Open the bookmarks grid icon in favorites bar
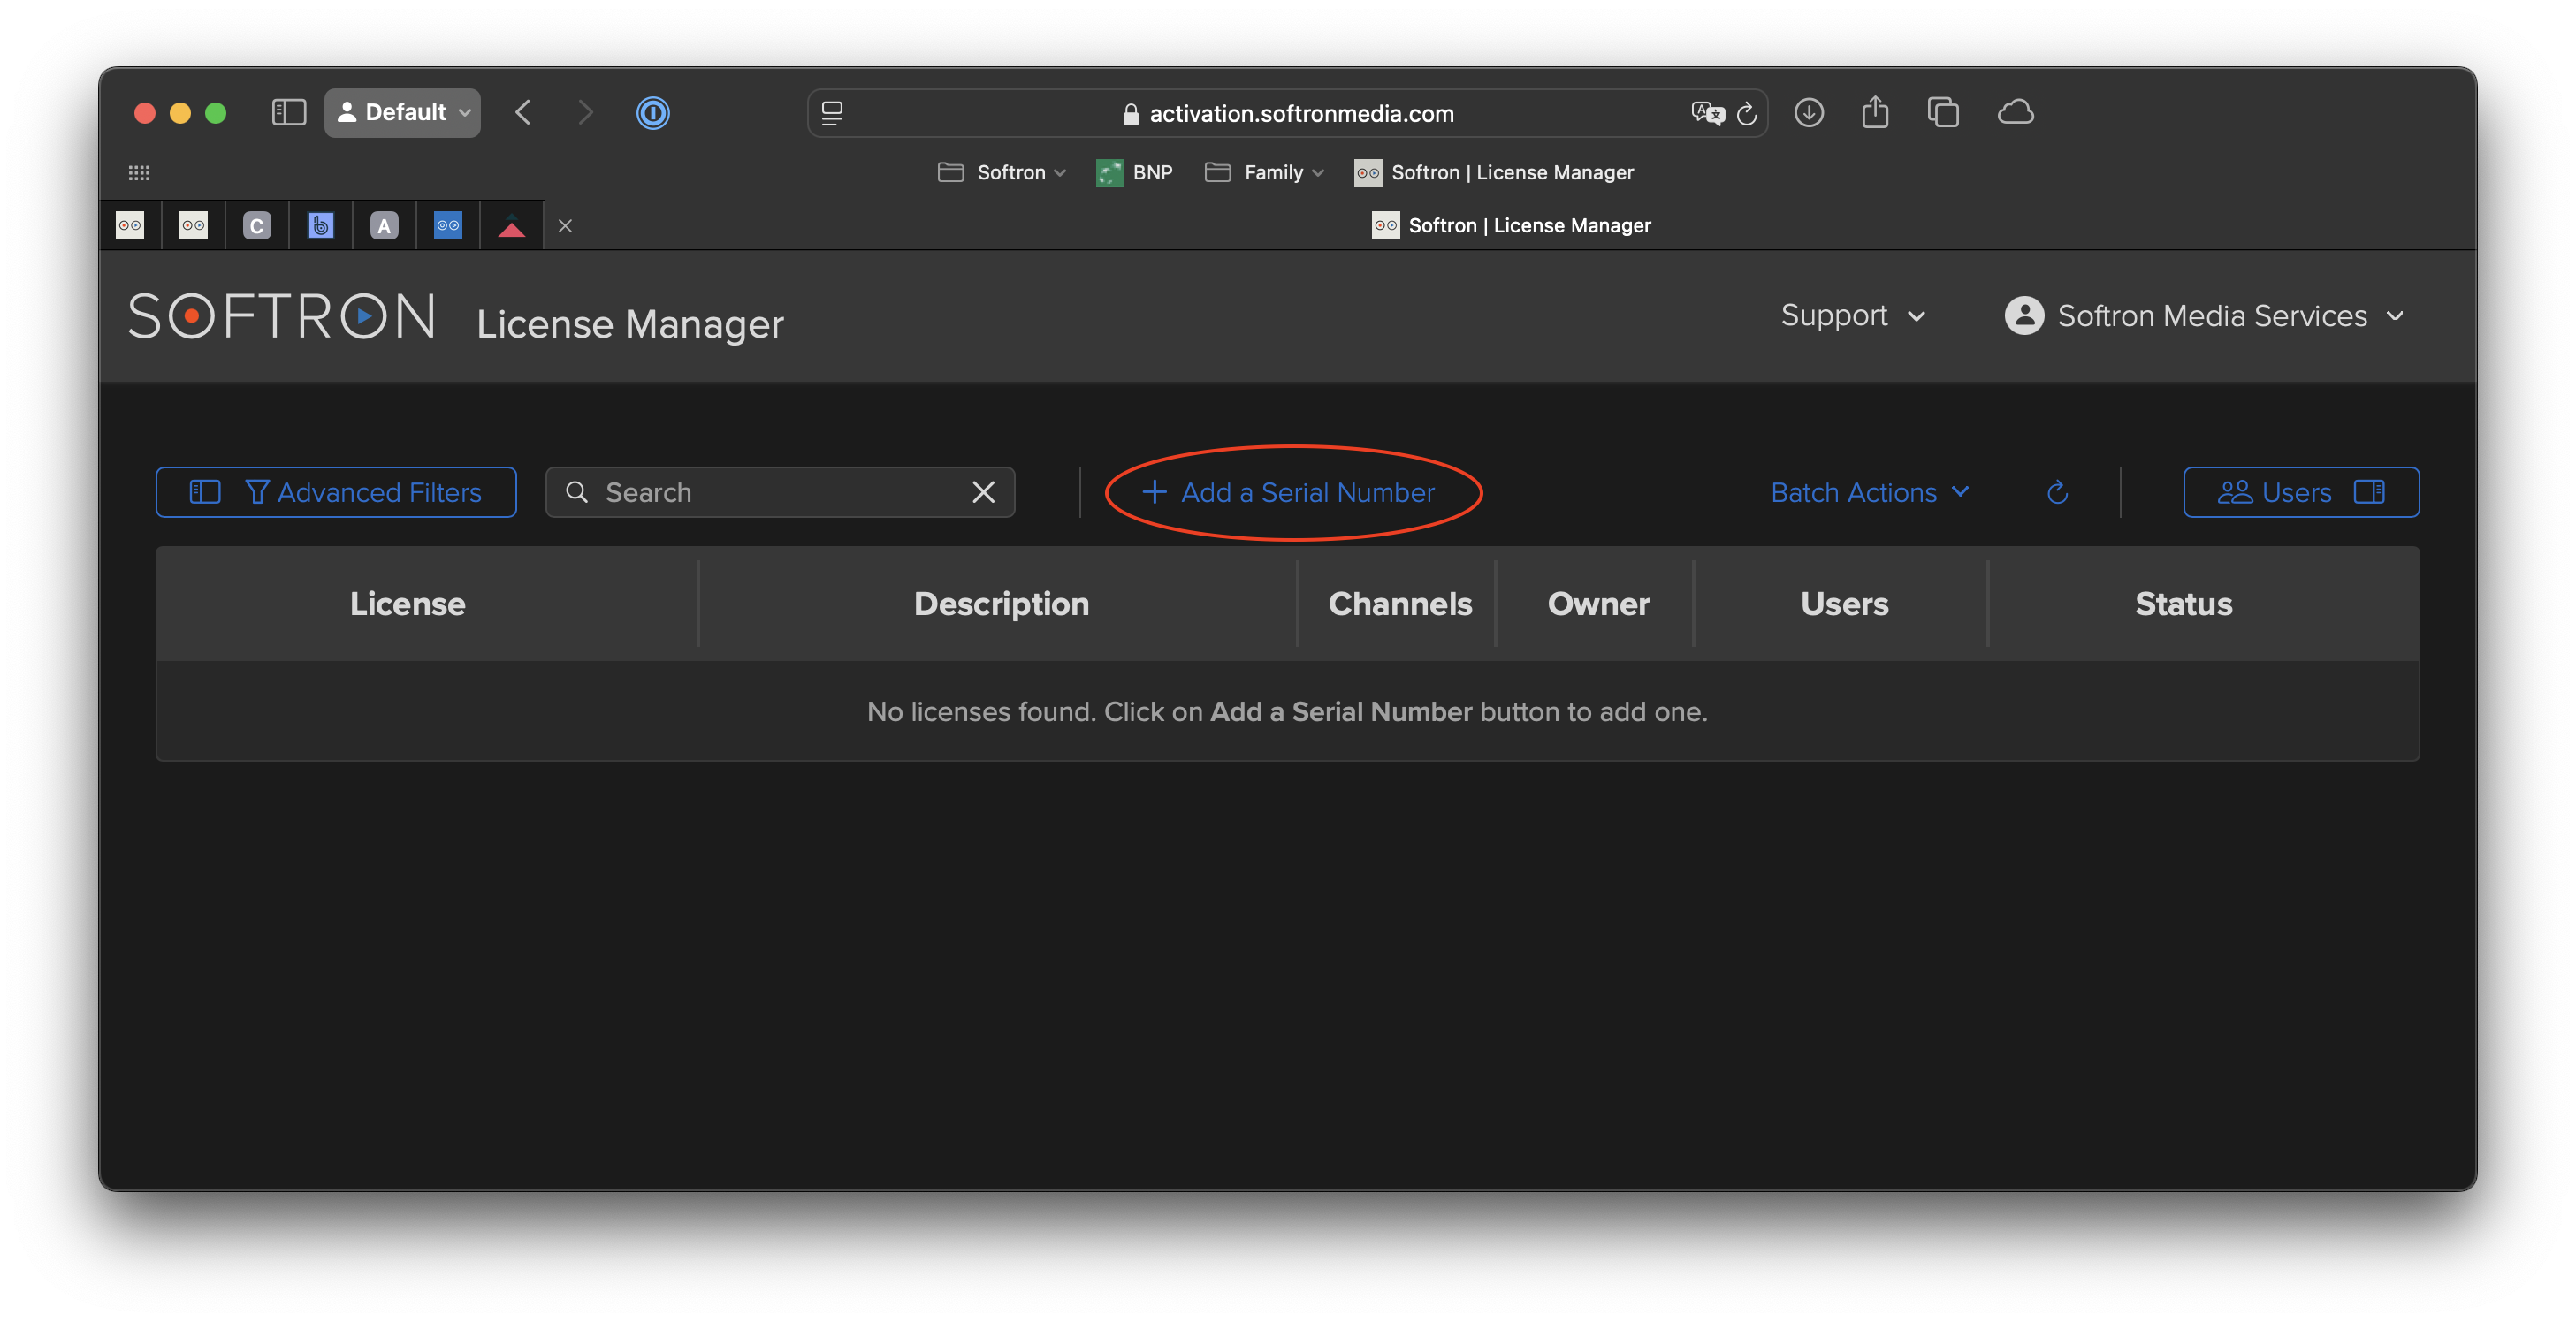2576x1322 pixels. (139, 173)
